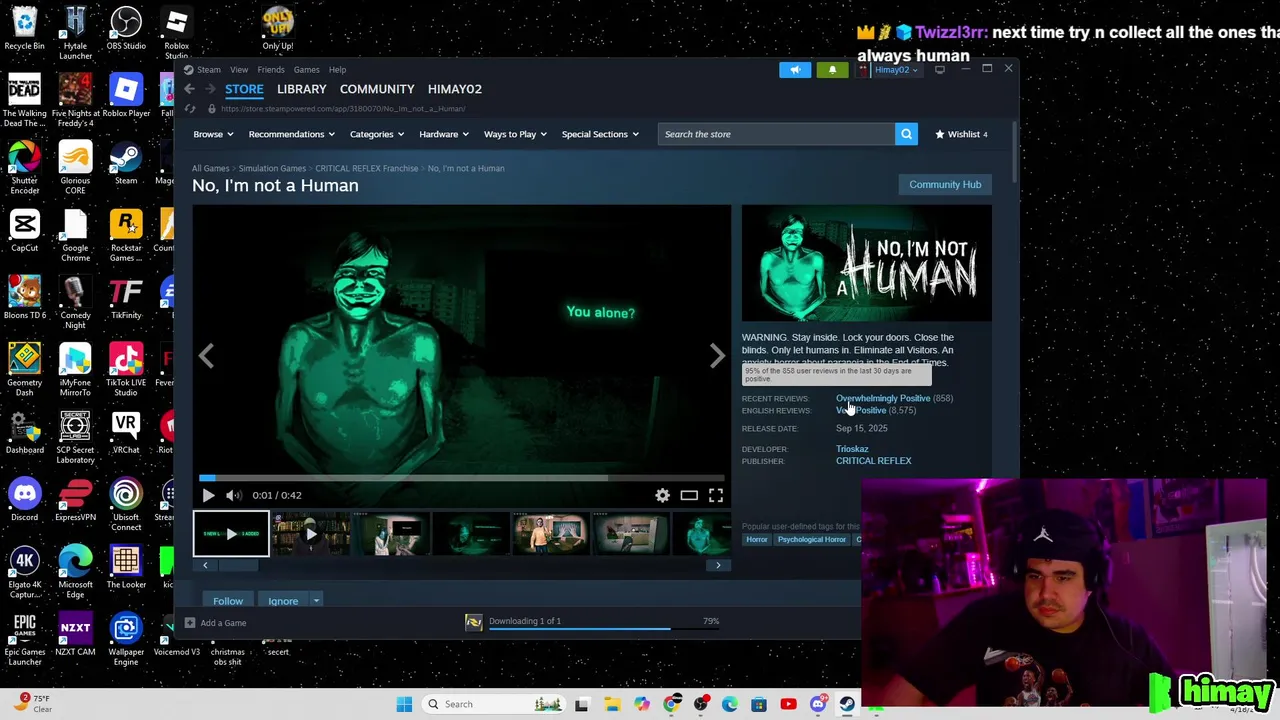Open the Games menu

click(306, 70)
